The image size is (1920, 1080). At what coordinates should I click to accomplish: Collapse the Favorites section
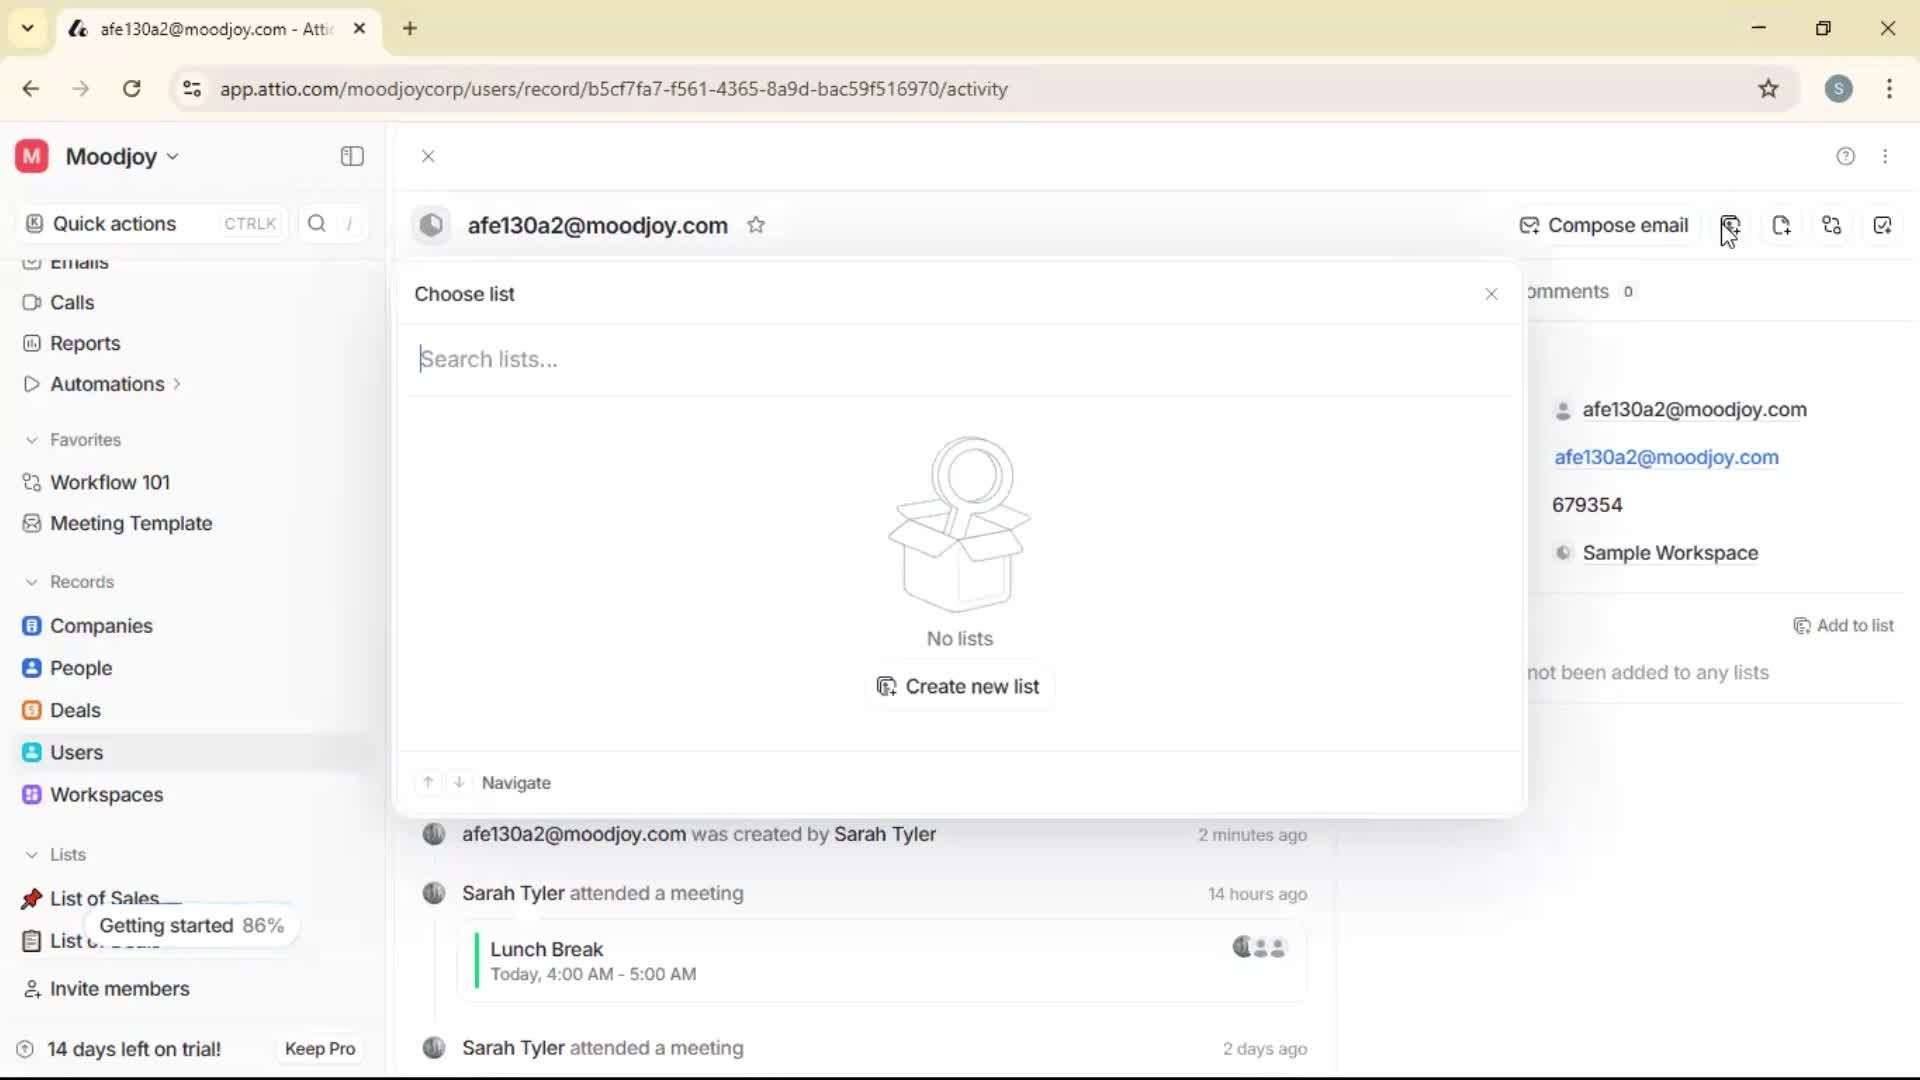point(31,440)
